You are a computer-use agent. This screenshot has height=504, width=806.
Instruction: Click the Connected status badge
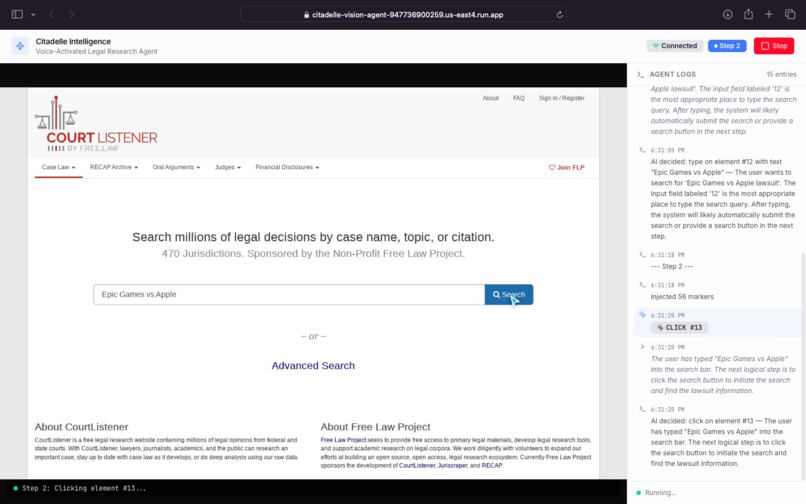tap(675, 46)
